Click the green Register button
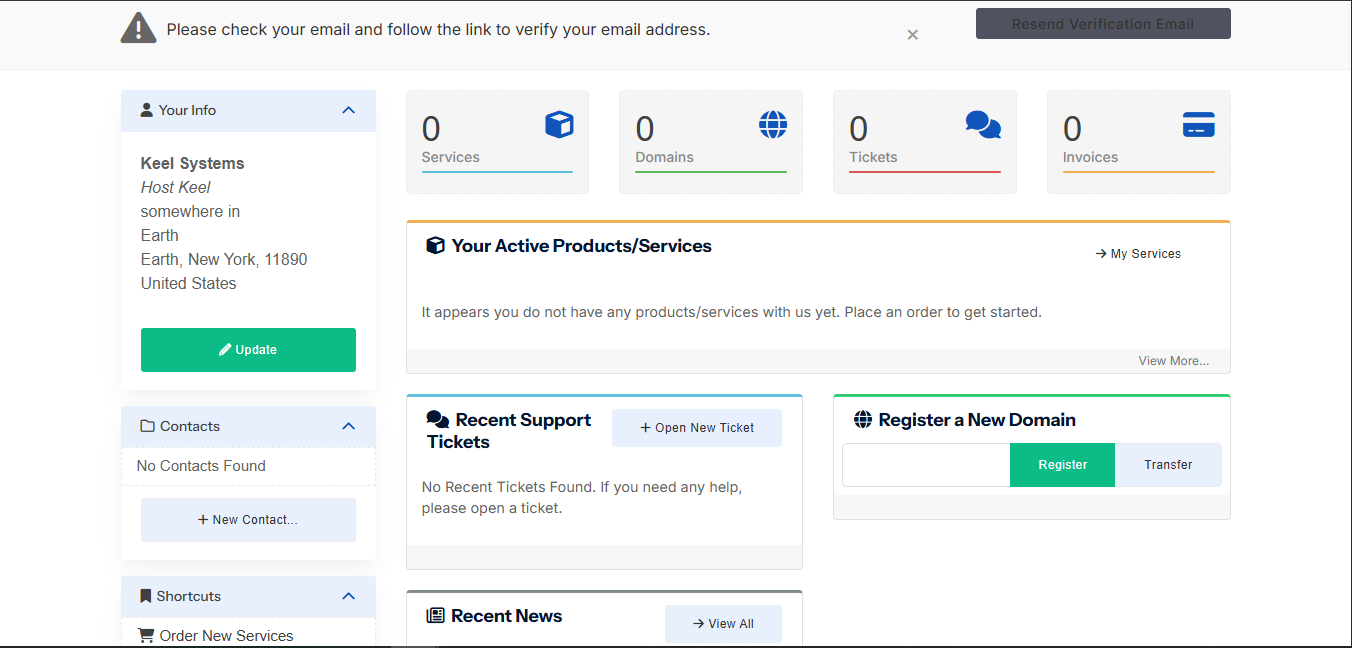This screenshot has width=1352, height=648. click(1062, 465)
